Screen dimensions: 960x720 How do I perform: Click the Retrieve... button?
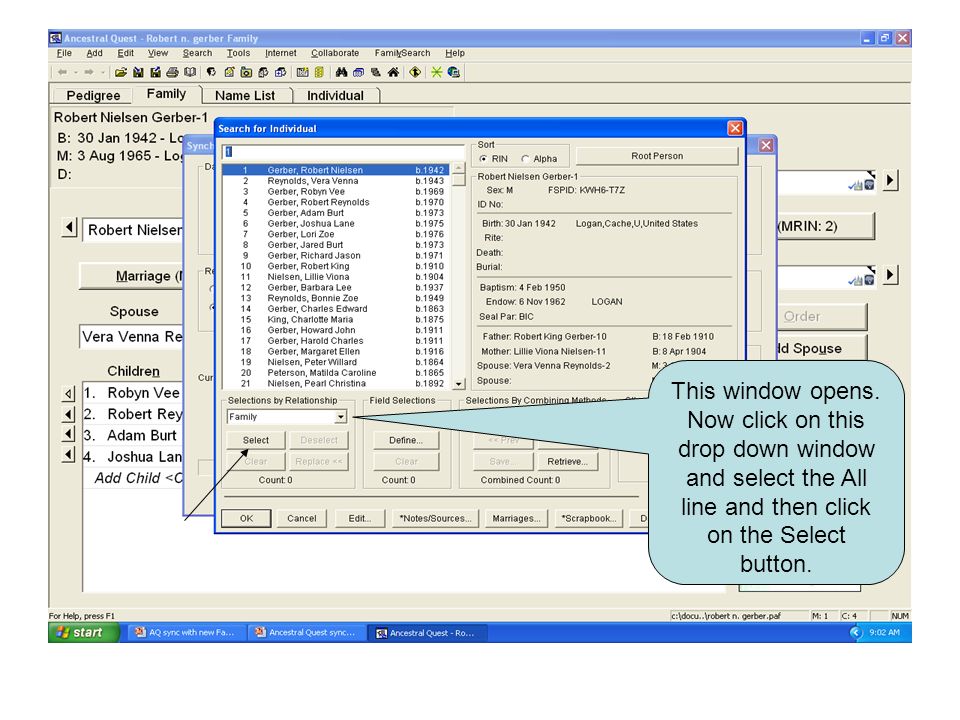[x=567, y=462]
